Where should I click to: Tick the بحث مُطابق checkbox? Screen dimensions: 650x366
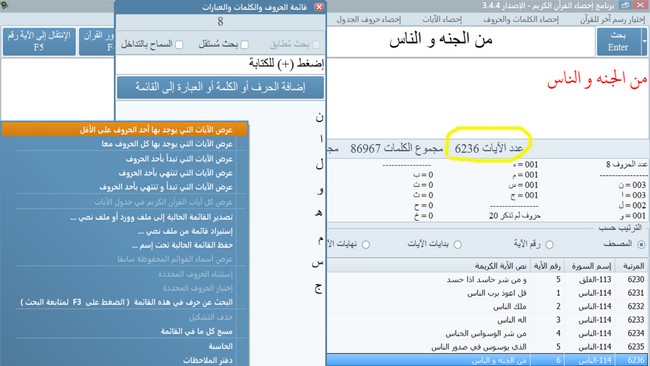(x=316, y=44)
